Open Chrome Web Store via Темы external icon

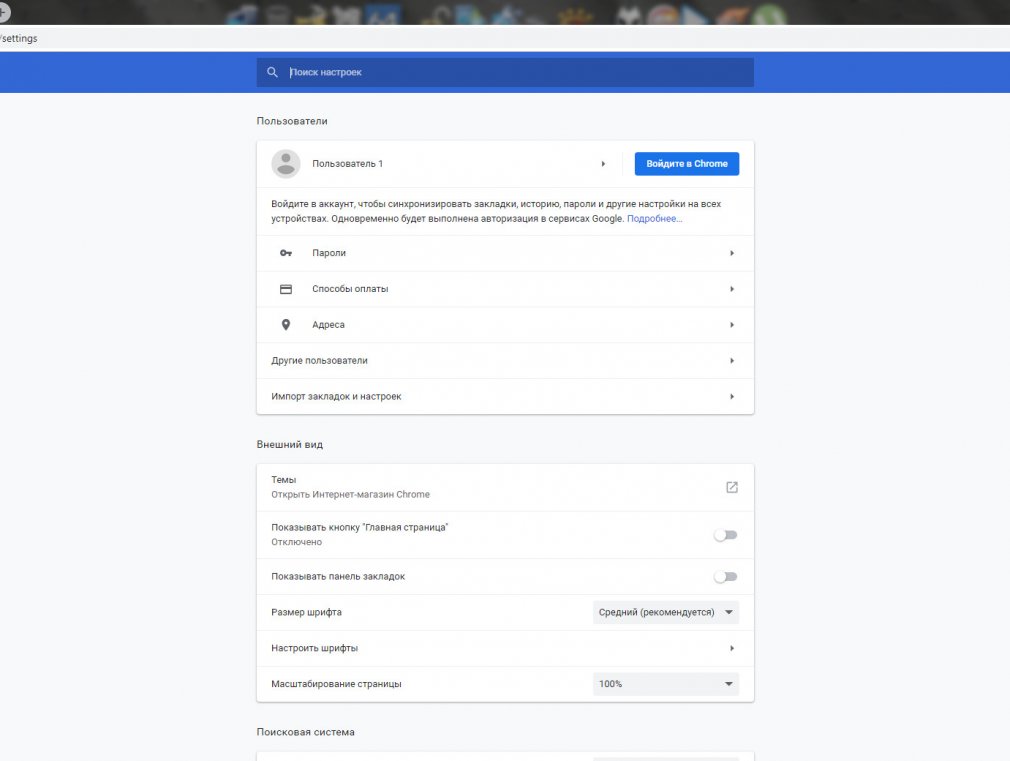click(x=732, y=487)
